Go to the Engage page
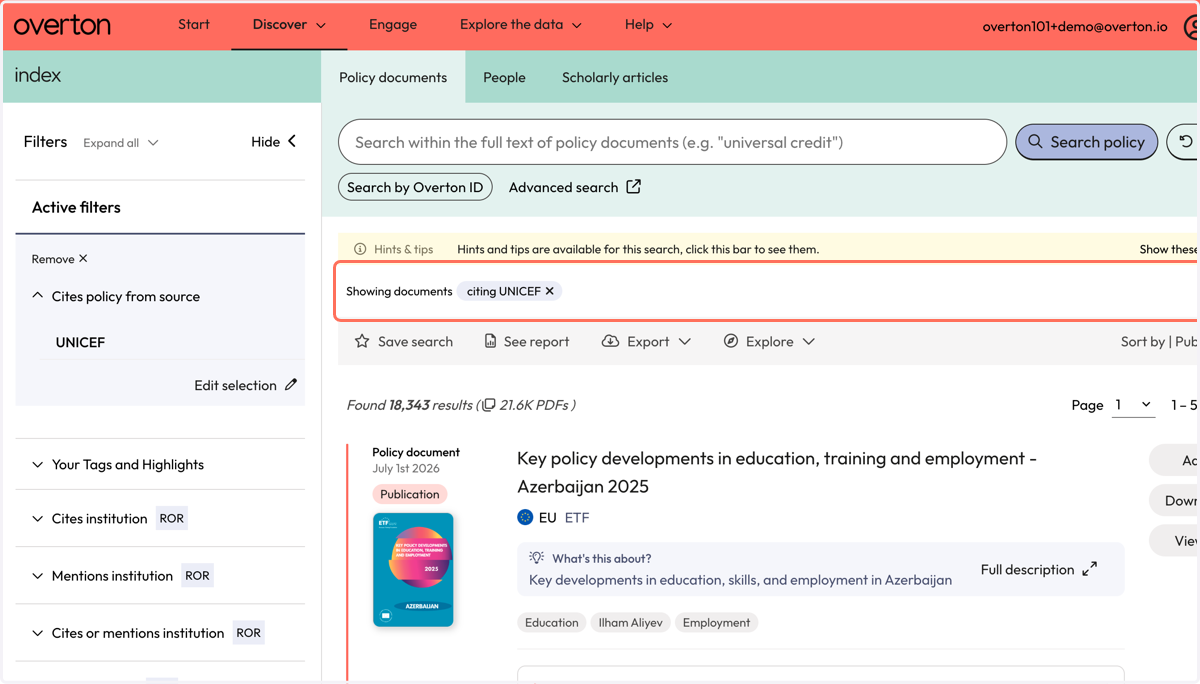Screen dimensions: 1200x684 point(393,25)
